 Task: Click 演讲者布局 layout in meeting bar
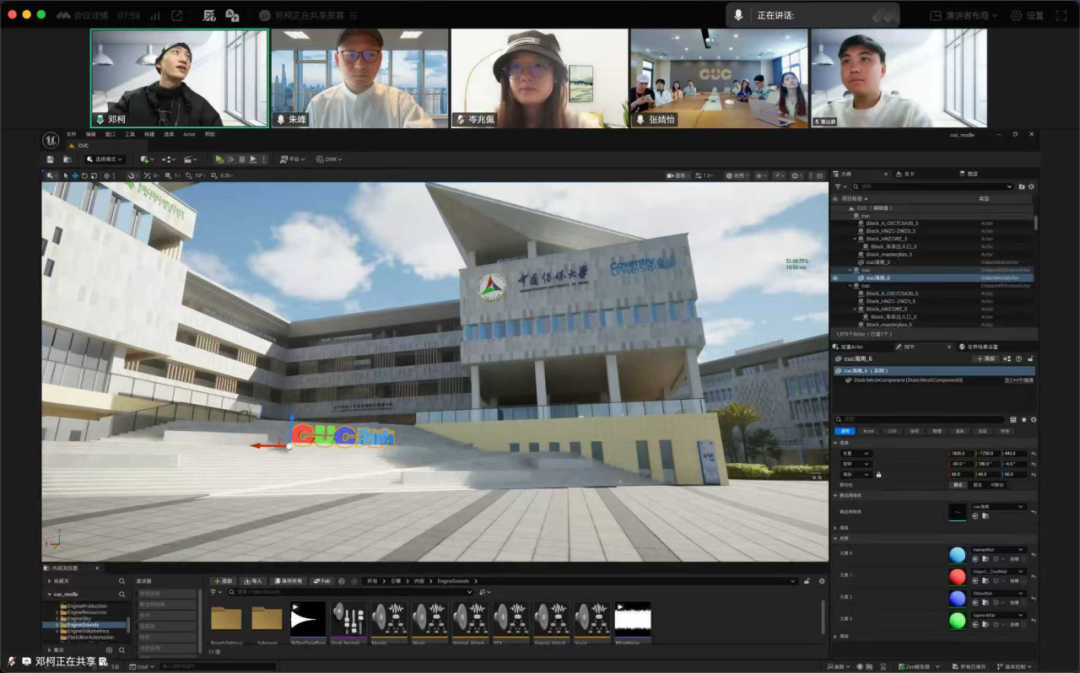[964, 15]
